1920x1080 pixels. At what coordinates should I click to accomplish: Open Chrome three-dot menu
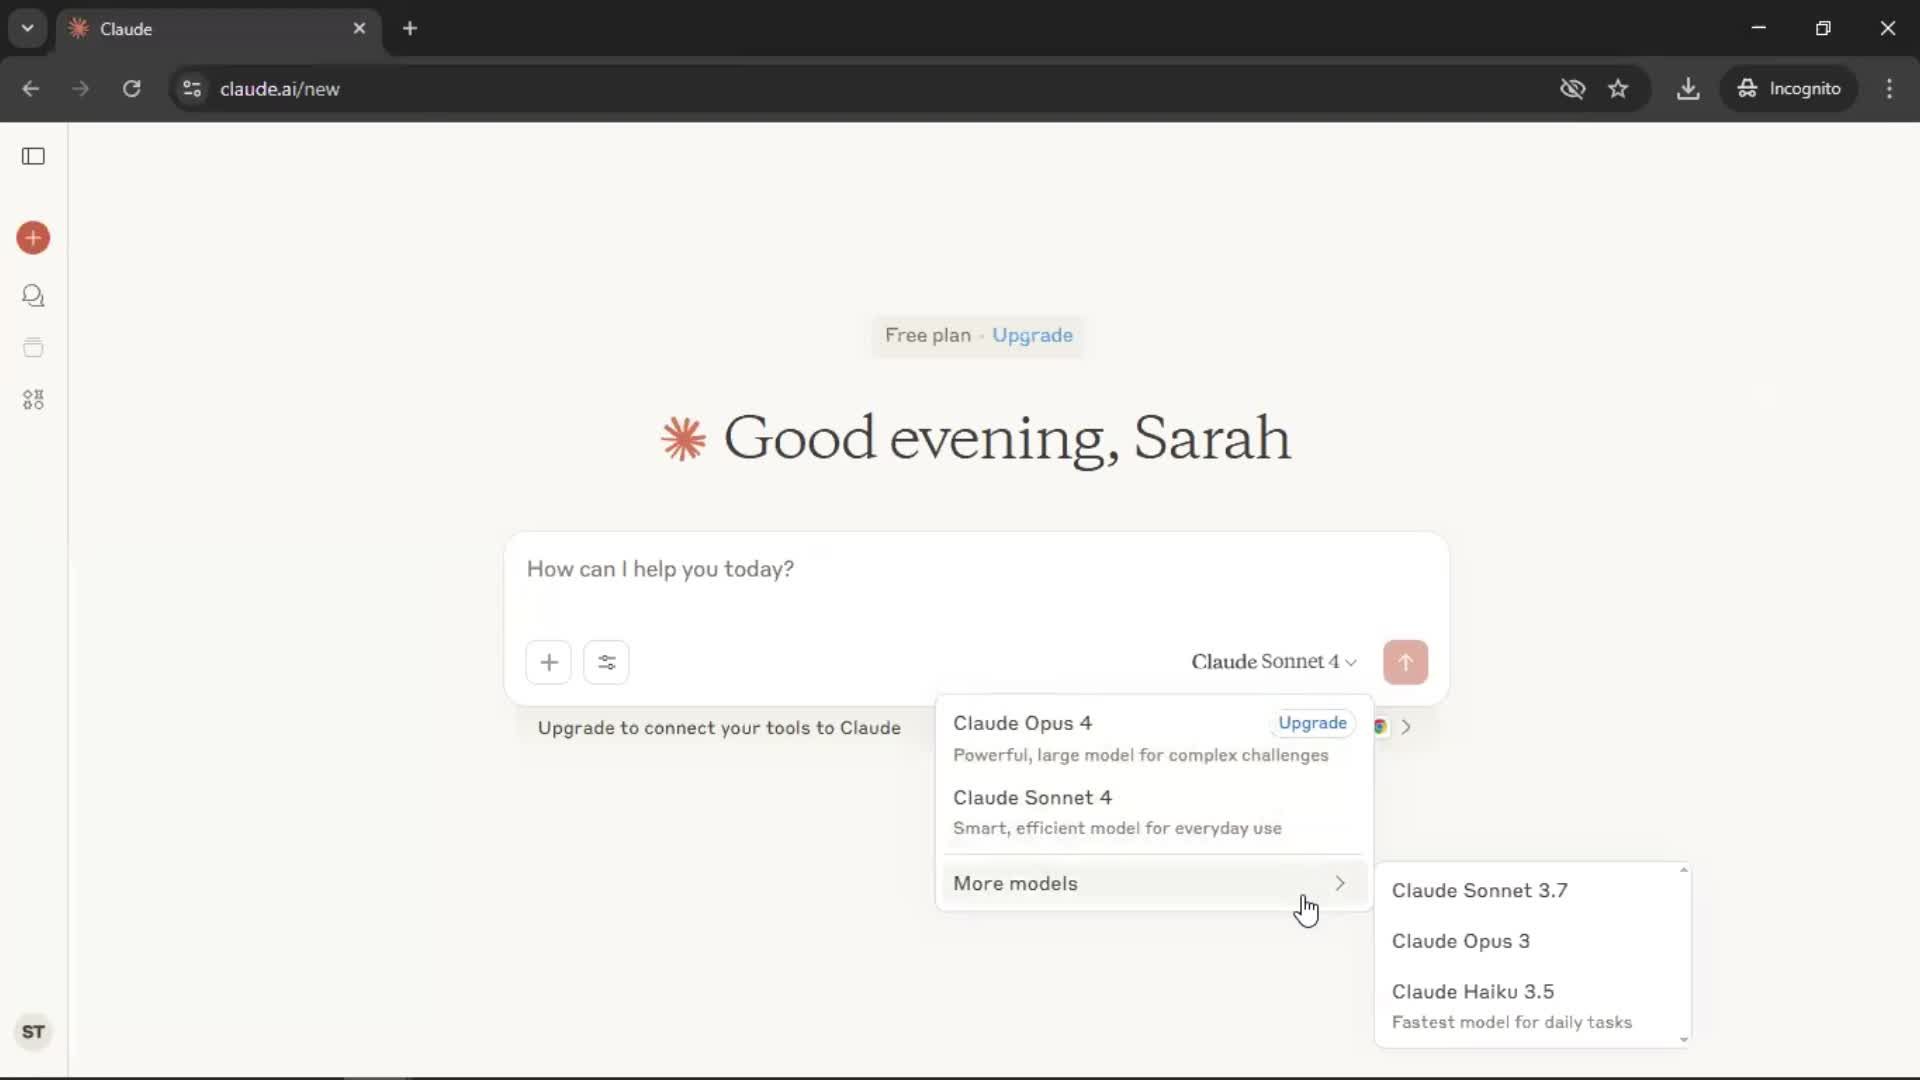1889,89
